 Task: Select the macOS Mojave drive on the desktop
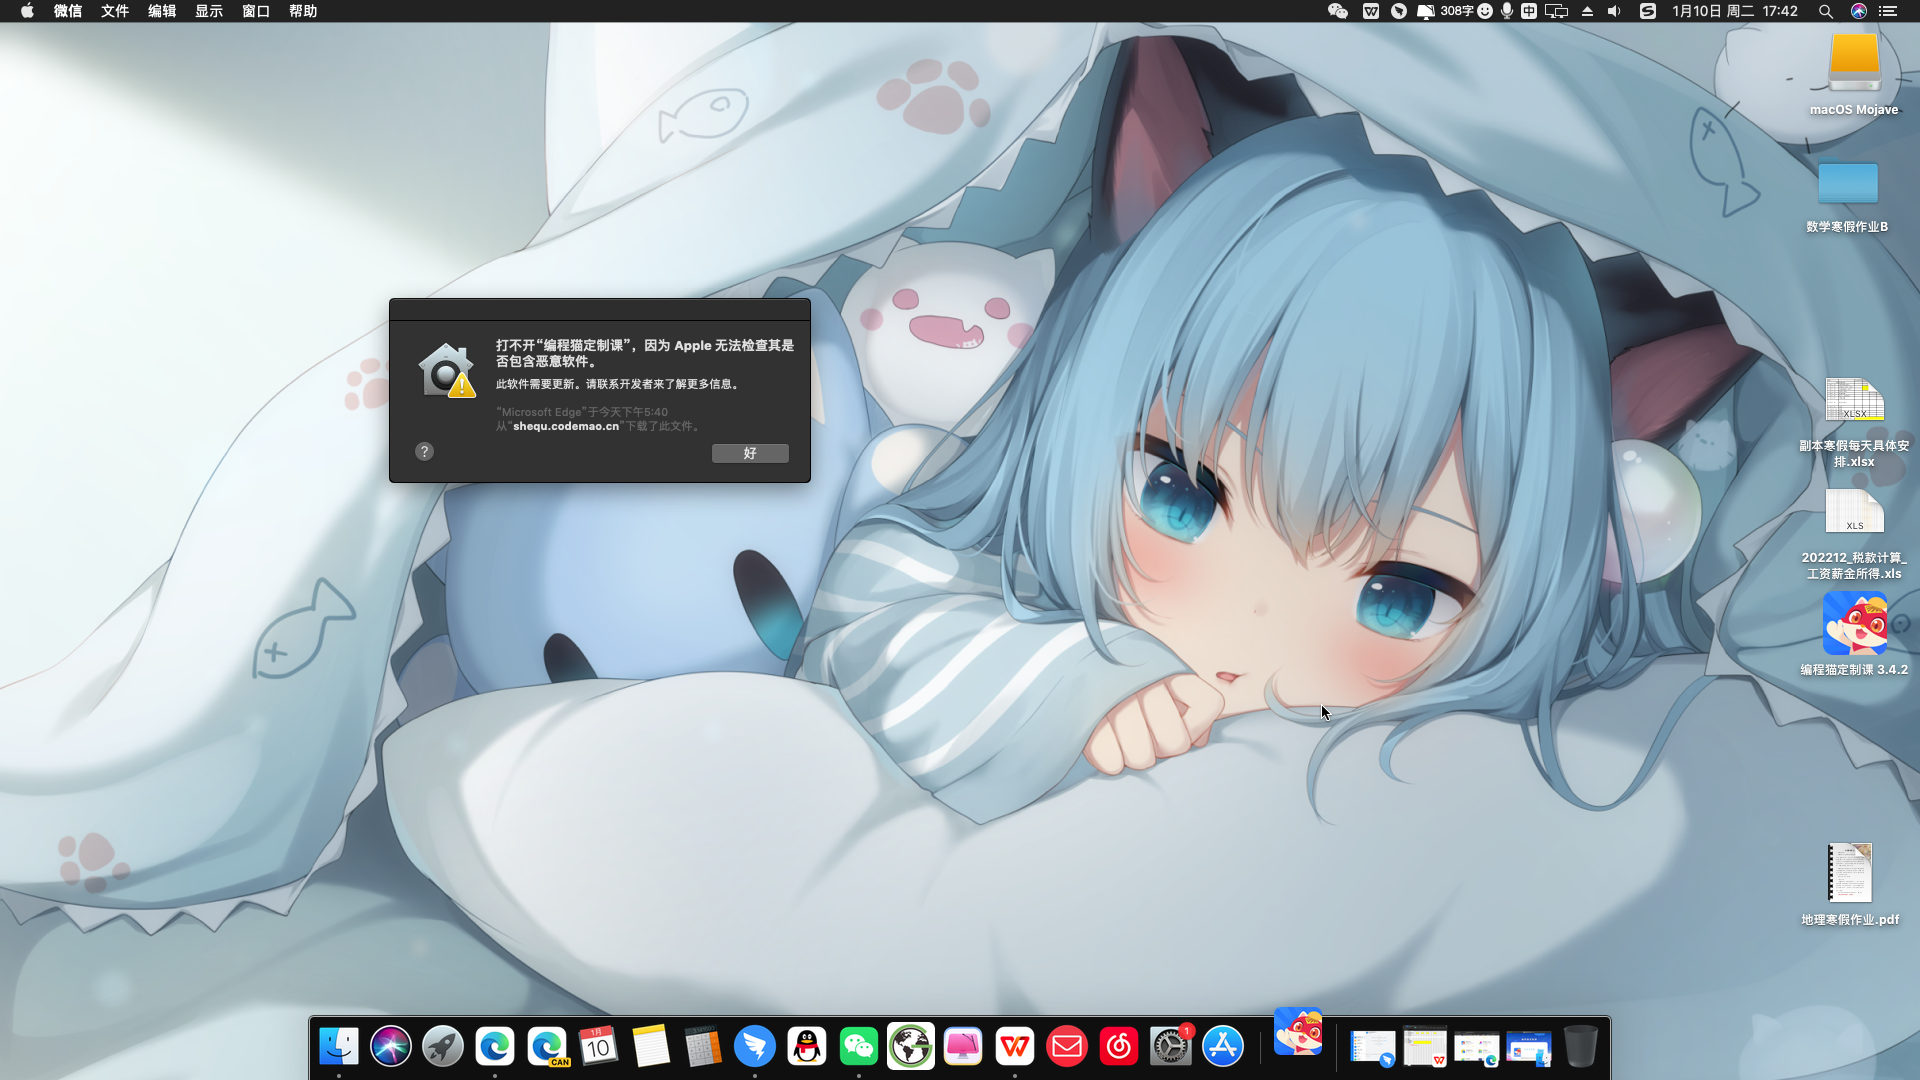[1854, 74]
